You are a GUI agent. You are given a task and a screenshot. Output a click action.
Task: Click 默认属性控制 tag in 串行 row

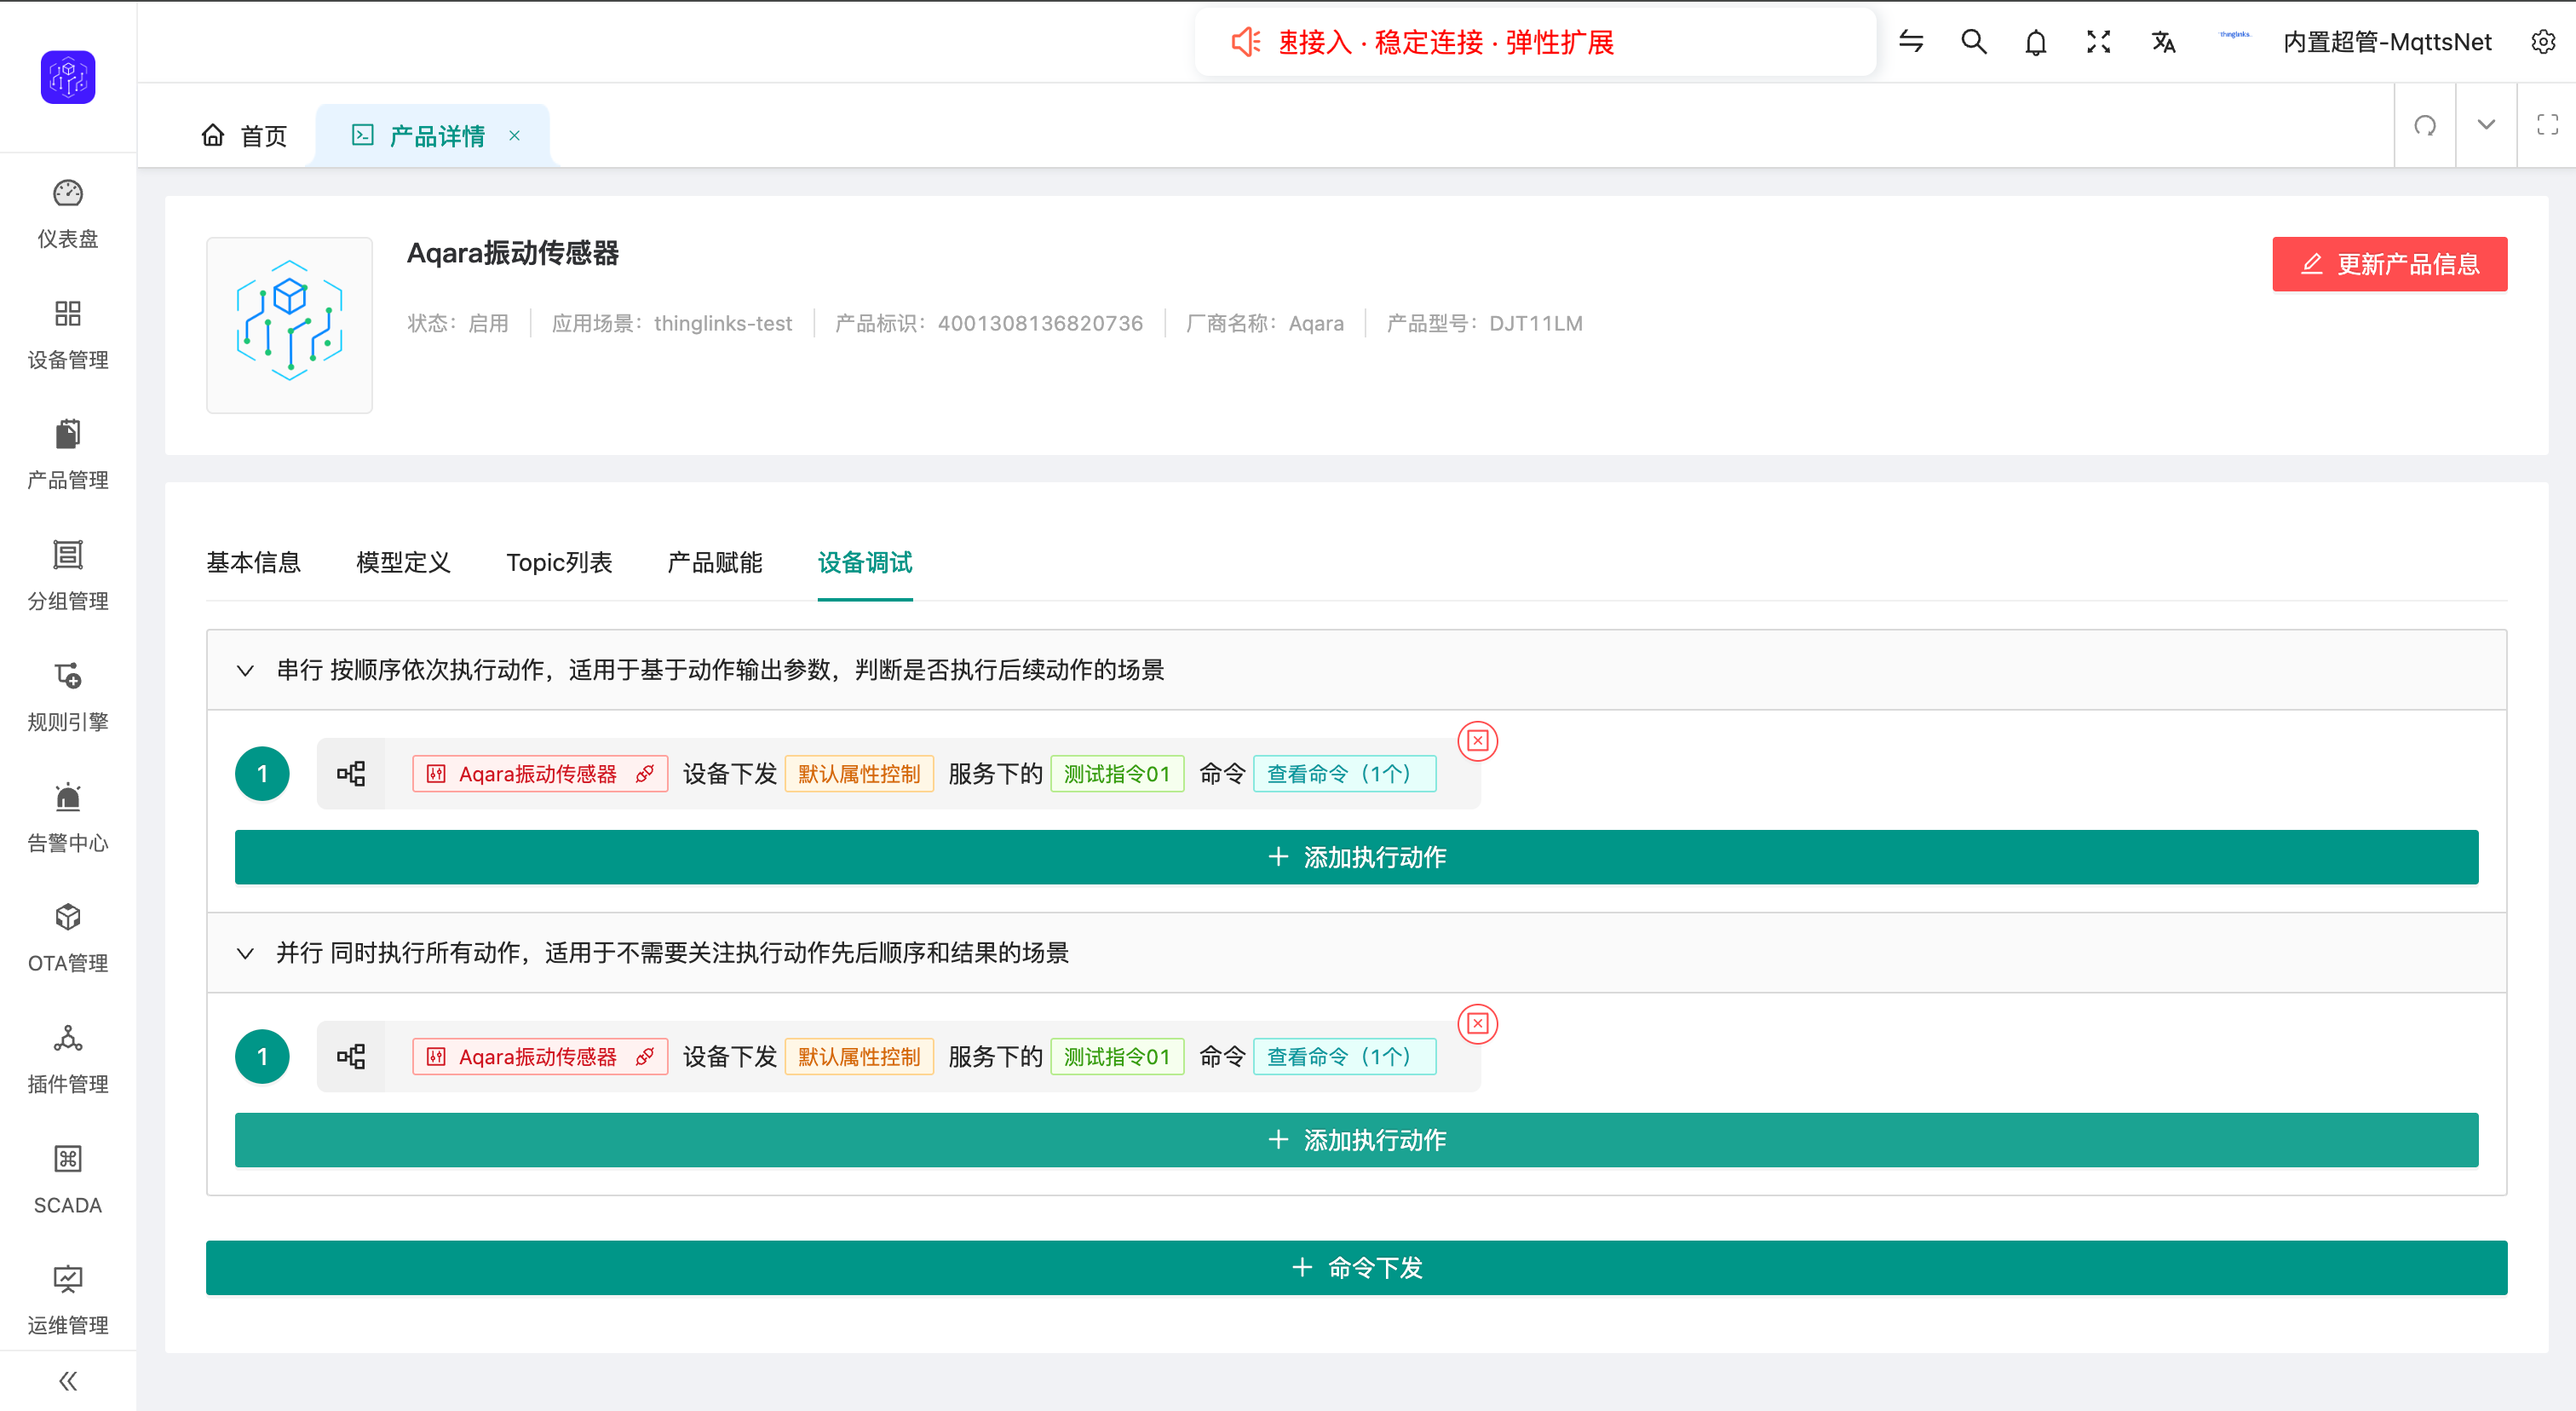click(x=859, y=773)
